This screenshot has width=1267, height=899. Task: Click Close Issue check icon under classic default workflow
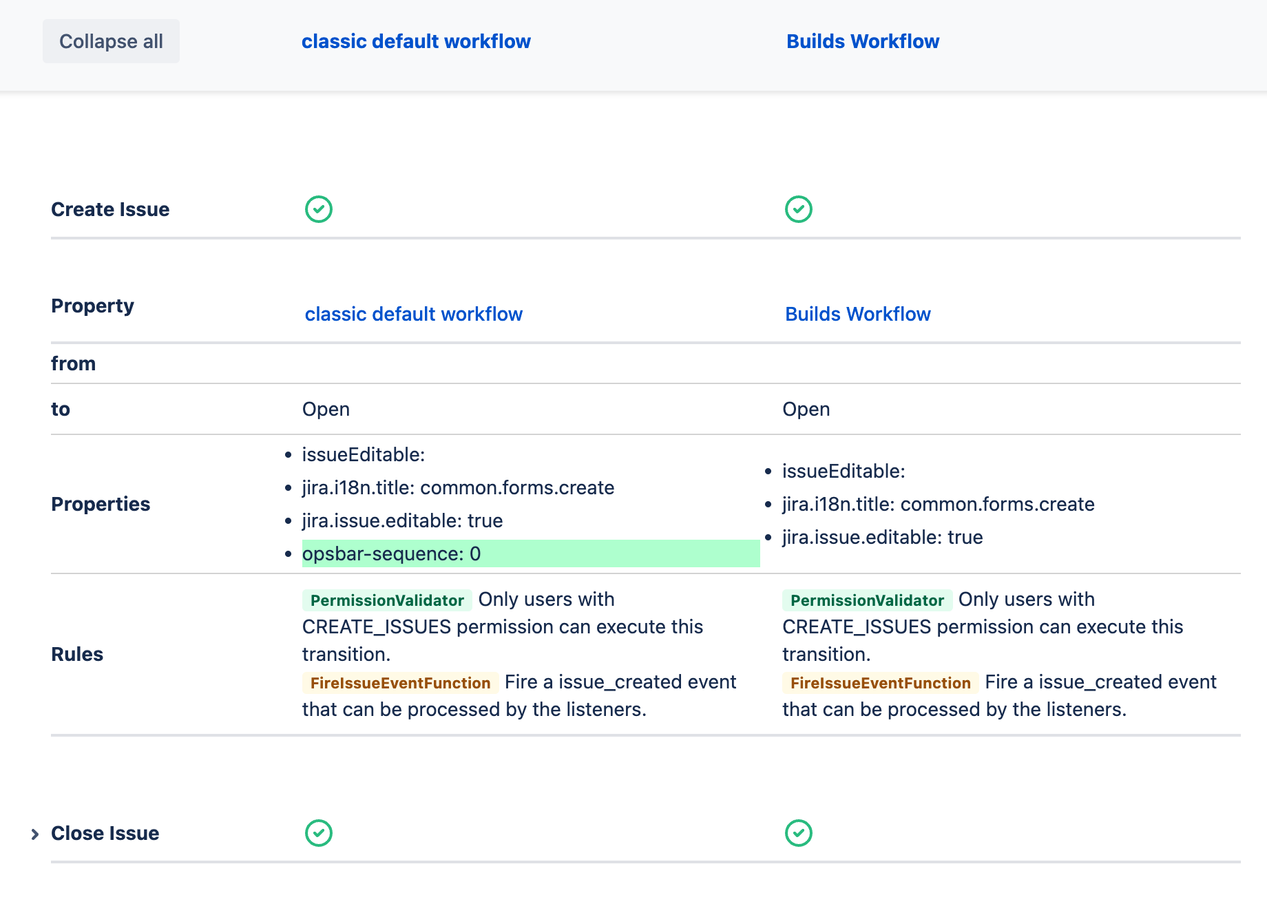[319, 833]
